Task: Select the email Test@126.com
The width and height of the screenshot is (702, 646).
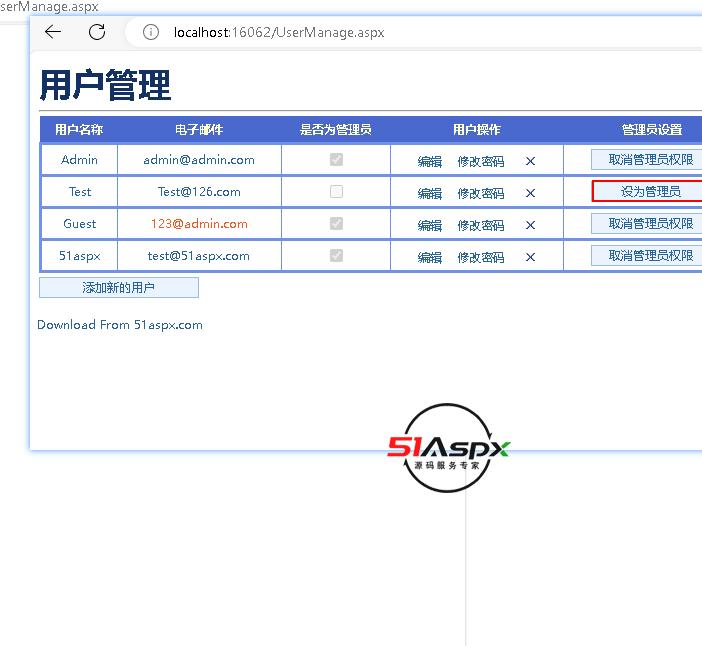Action: pyautogui.click(x=199, y=192)
